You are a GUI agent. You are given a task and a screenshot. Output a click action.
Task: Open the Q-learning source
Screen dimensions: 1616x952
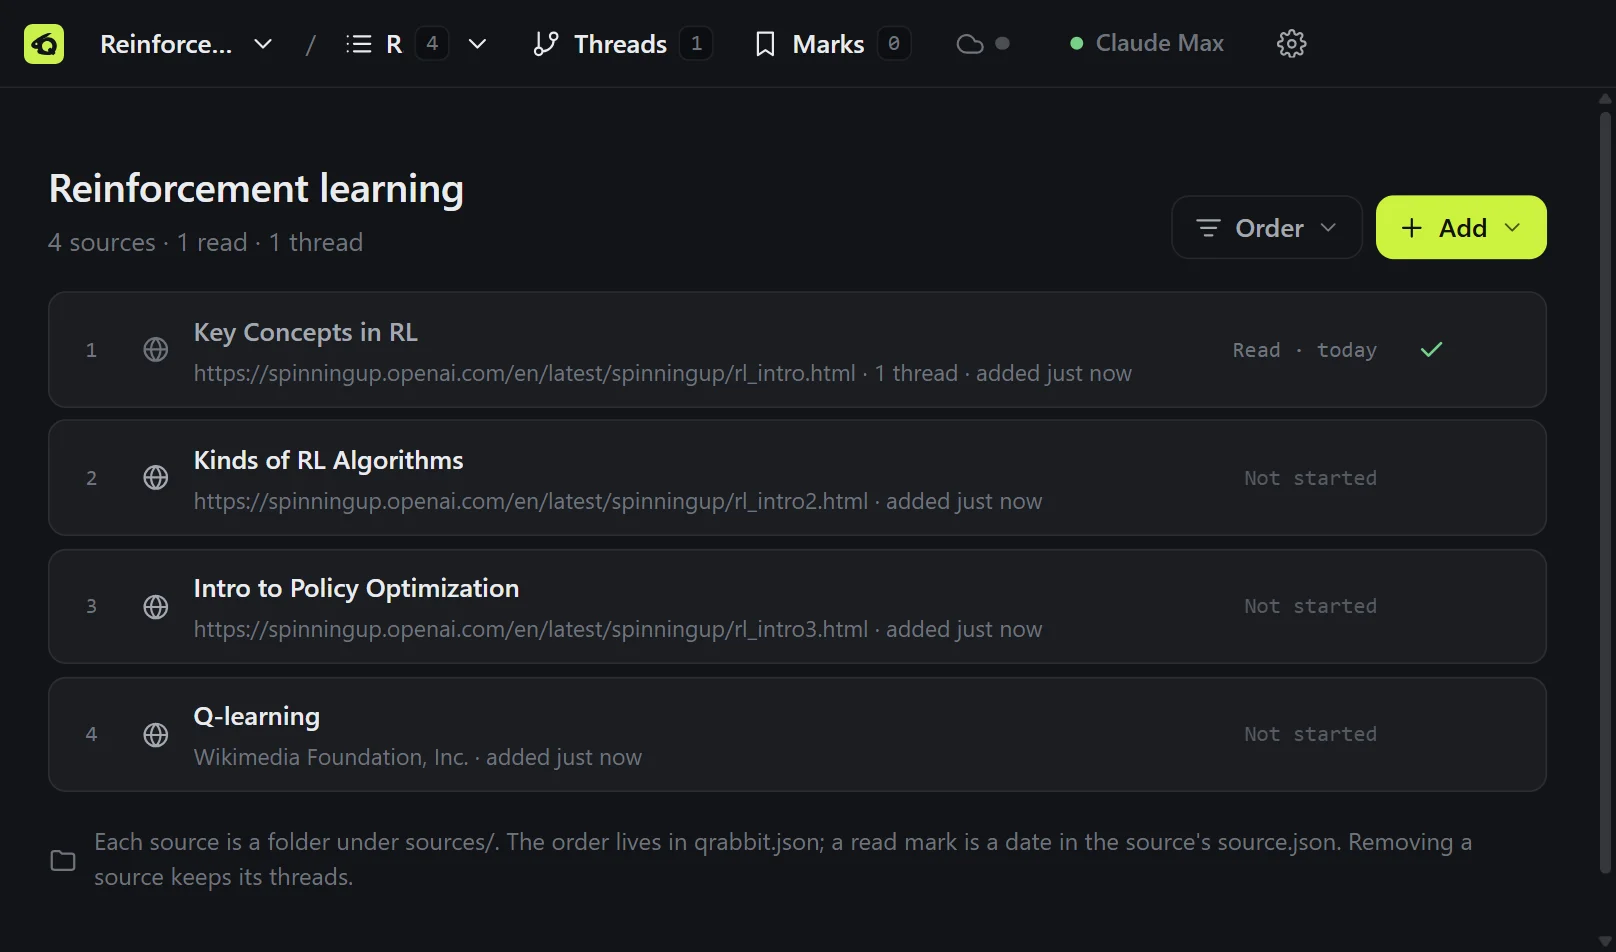pyautogui.click(x=797, y=734)
